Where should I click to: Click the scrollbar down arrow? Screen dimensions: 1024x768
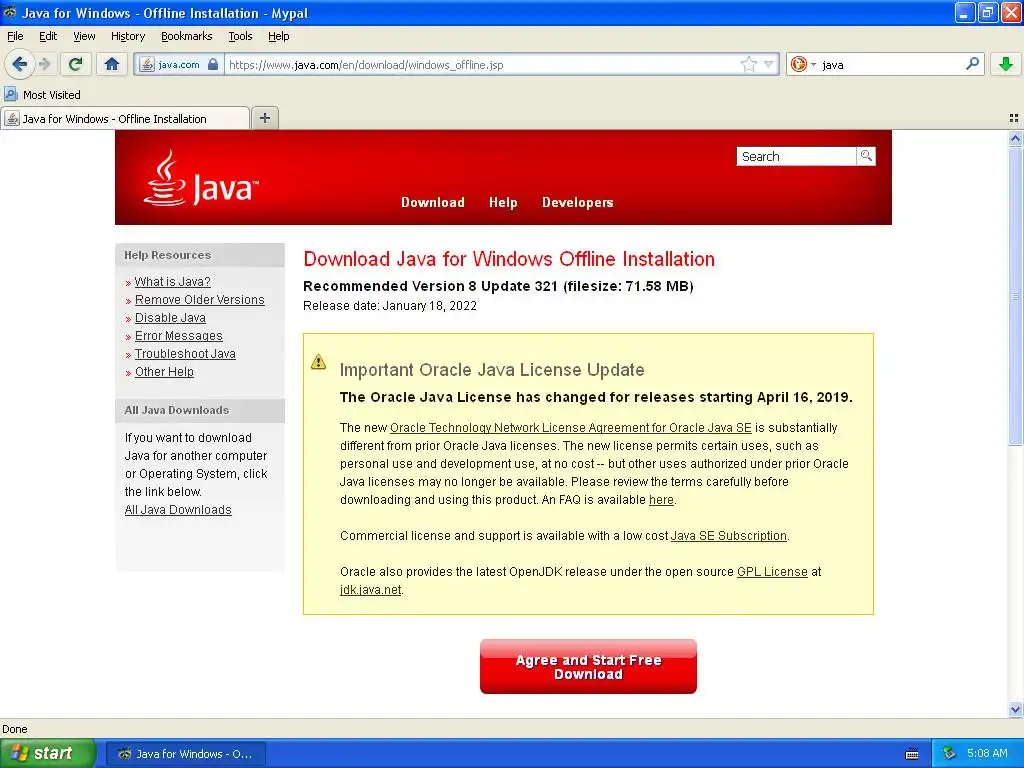[1015, 709]
